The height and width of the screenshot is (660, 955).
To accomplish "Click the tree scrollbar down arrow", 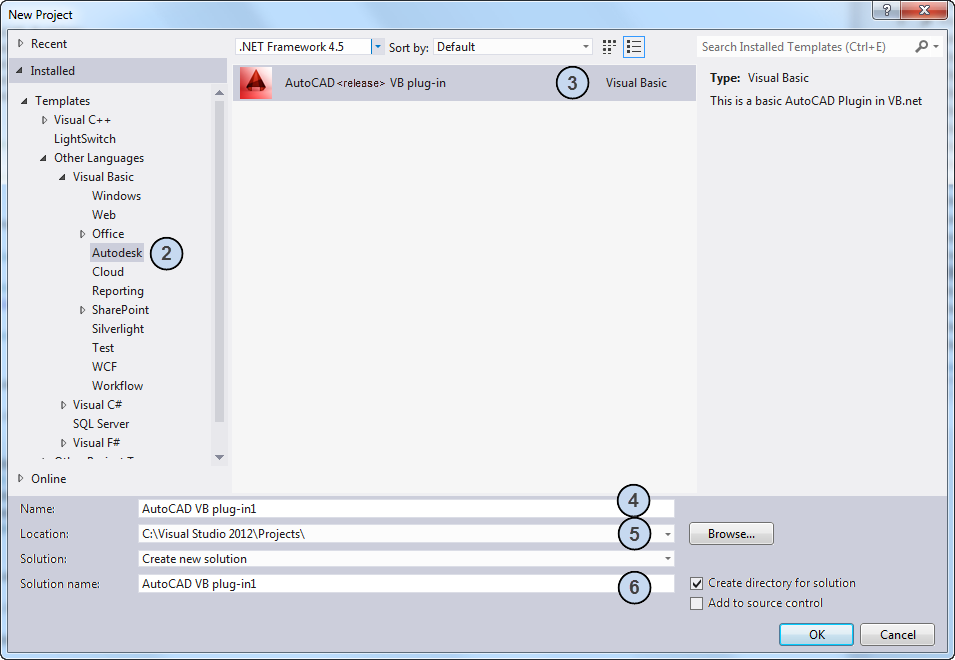I will click(219, 458).
